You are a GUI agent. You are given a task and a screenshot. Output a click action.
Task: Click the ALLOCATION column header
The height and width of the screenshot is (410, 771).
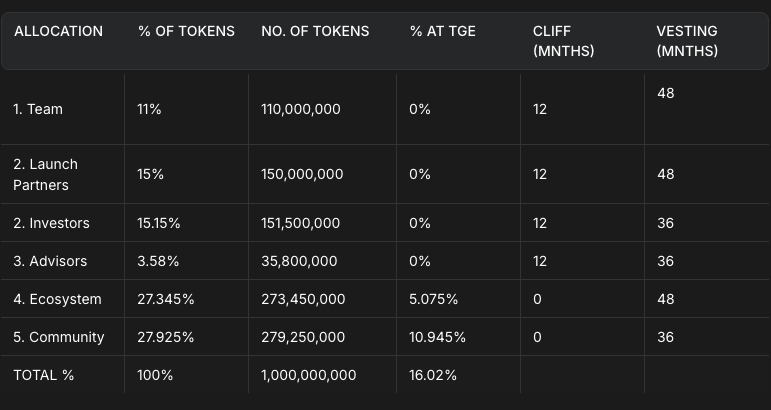click(x=58, y=31)
